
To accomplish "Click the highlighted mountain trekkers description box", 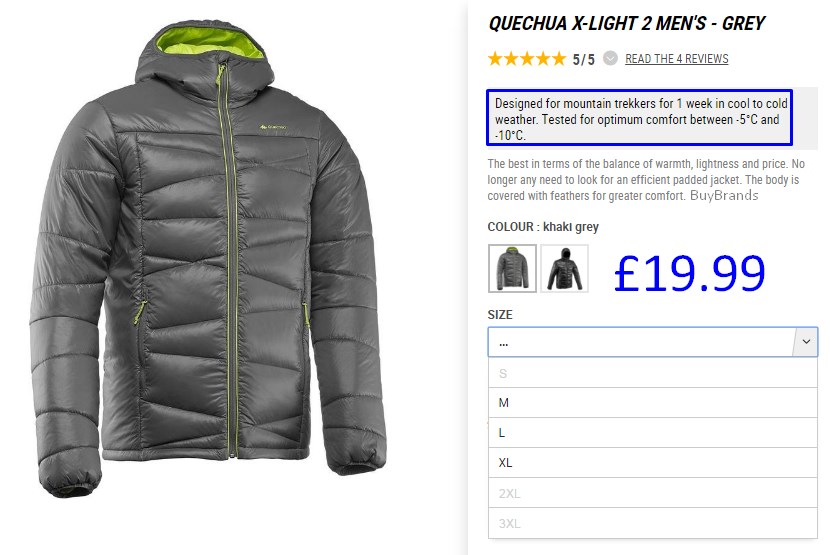I will tap(639, 118).
